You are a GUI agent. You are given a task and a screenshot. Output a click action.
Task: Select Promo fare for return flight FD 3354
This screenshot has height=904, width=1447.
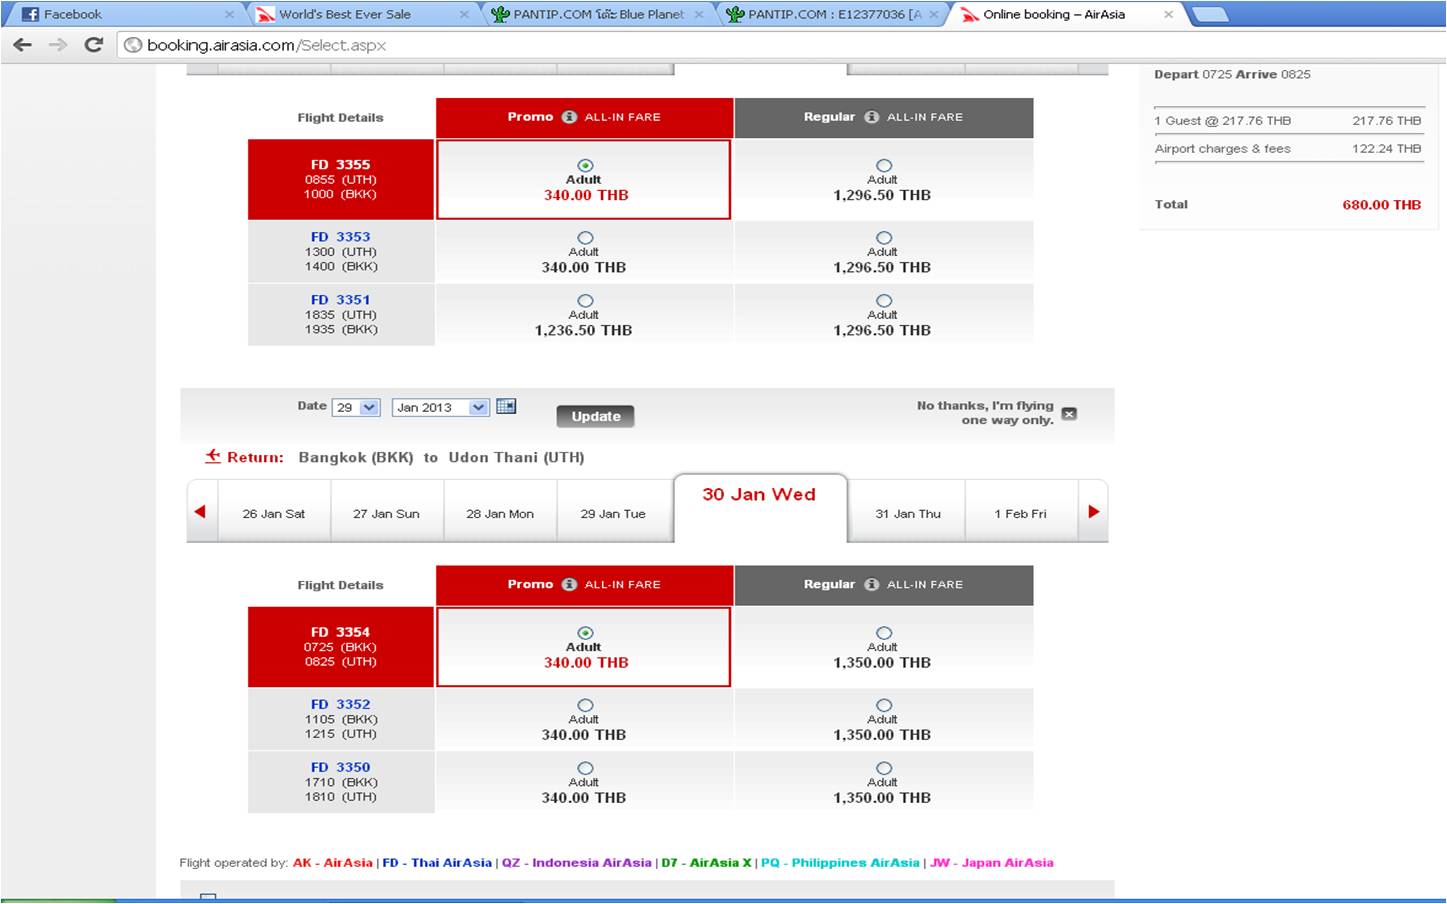585,633
